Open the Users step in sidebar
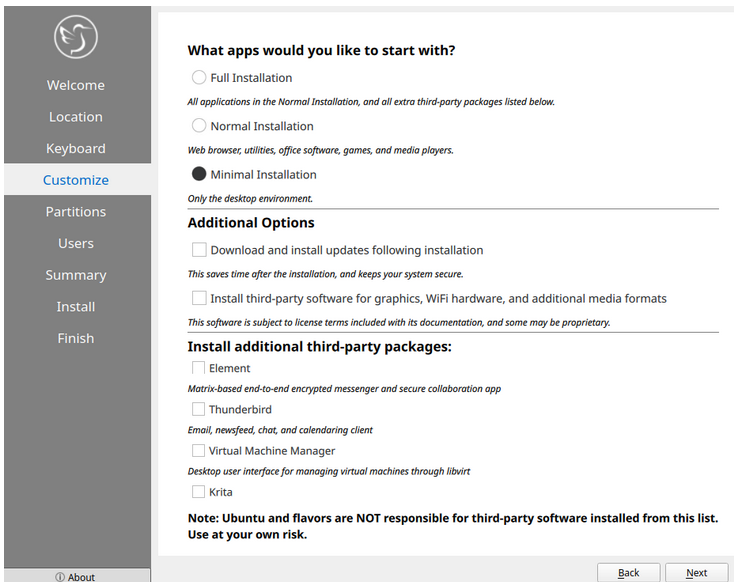Viewport: 734px width, 582px height. 76,244
